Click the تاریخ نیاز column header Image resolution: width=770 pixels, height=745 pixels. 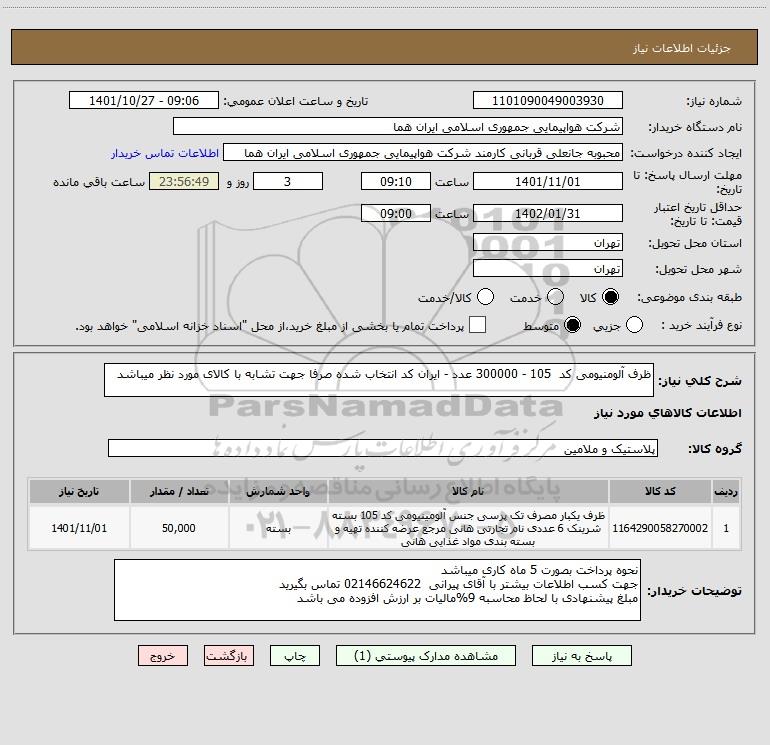[x=79, y=491]
